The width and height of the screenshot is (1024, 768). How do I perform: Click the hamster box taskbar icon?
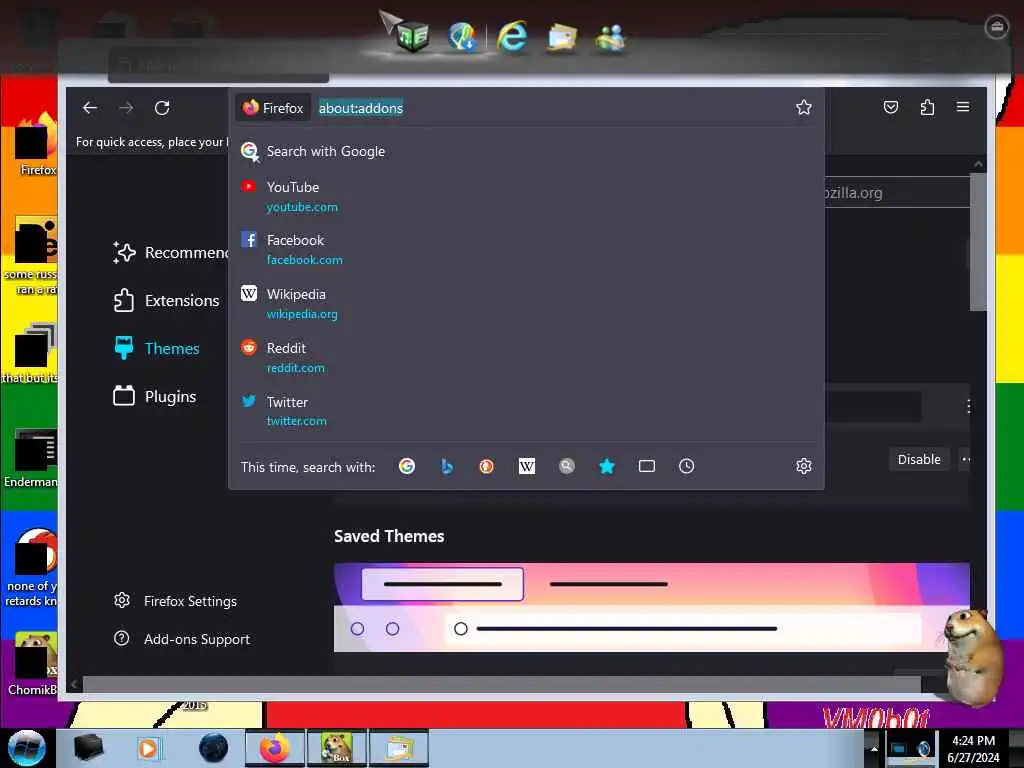coord(336,748)
